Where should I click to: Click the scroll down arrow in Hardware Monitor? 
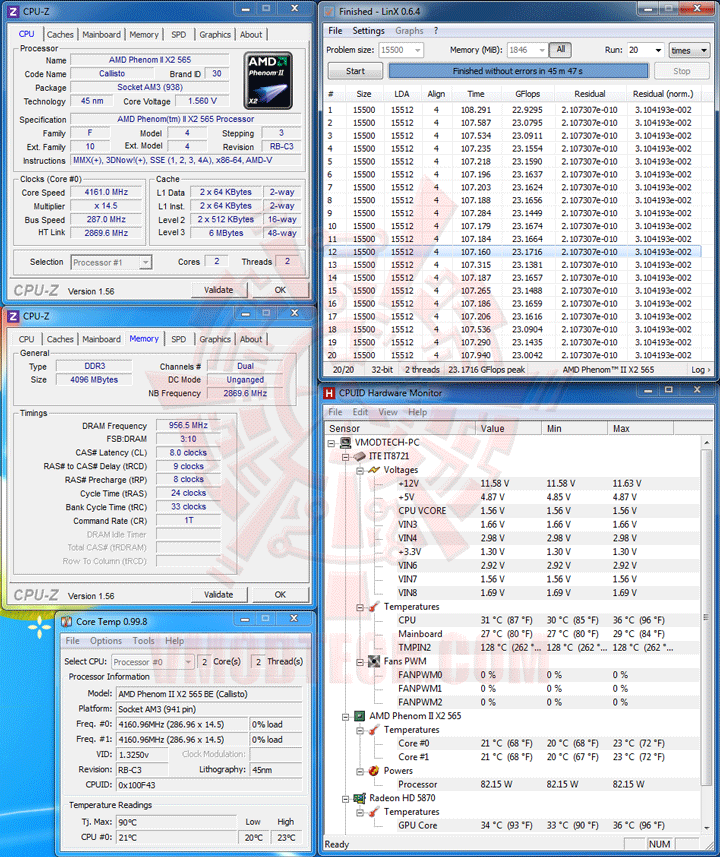tap(706, 826)
